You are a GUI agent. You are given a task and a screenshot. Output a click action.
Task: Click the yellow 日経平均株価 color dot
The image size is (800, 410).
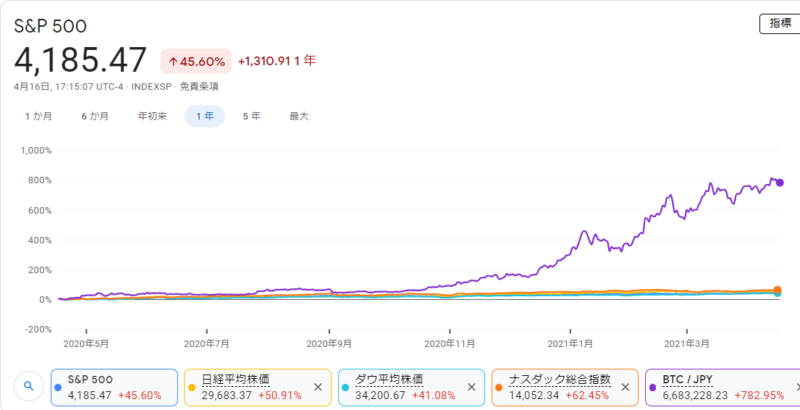[x=192, y=387]
